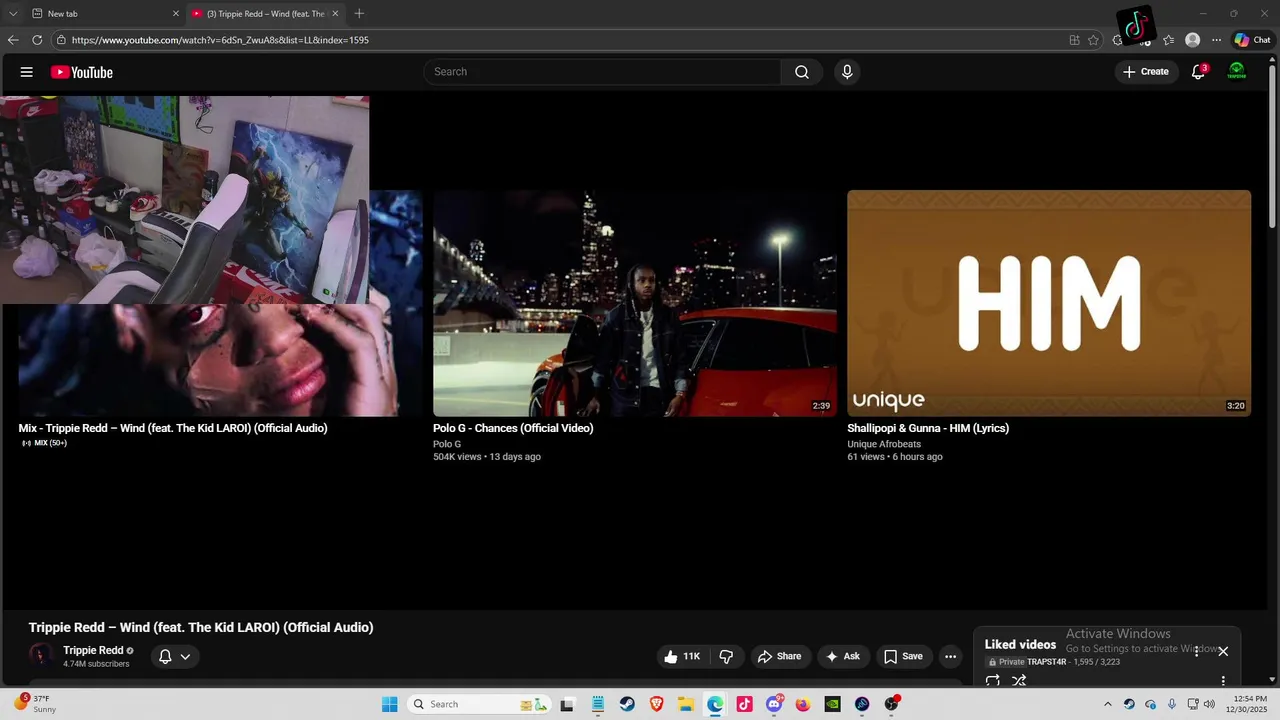Image resolution: width=1280 pixels, height=720 pixels.
Task: Go to the YouTube home logo
Action: click(82, 72)
